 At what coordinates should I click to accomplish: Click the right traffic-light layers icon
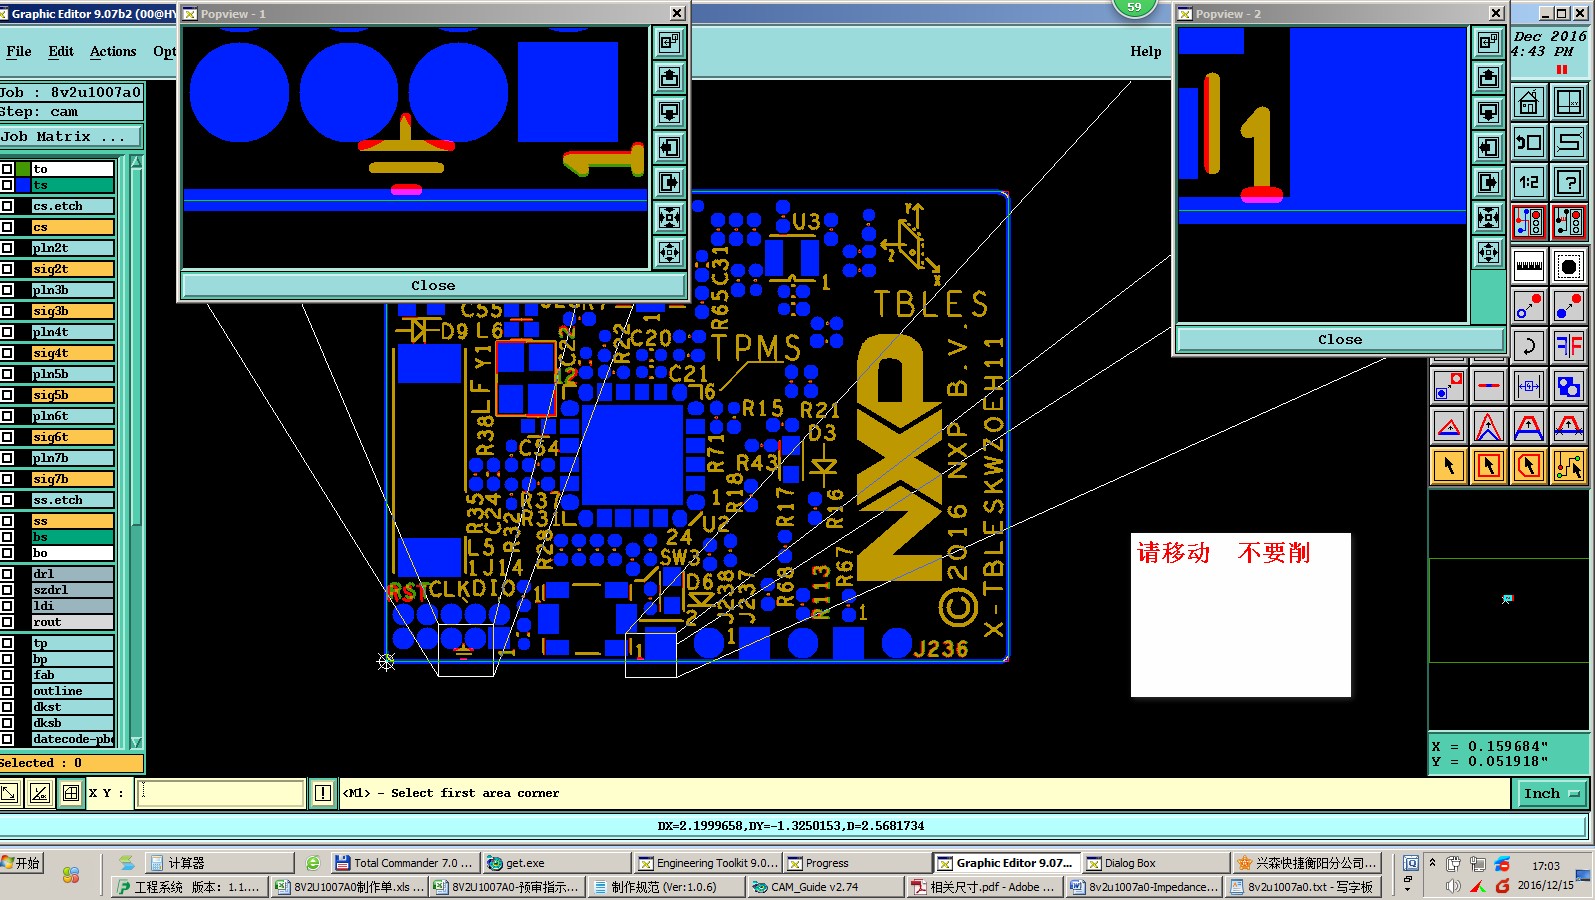point(1568,222)
